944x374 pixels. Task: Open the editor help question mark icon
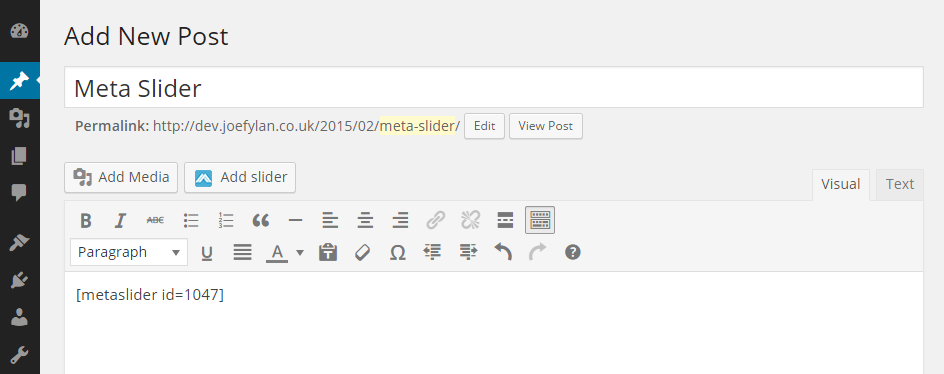tap(573, 252)
